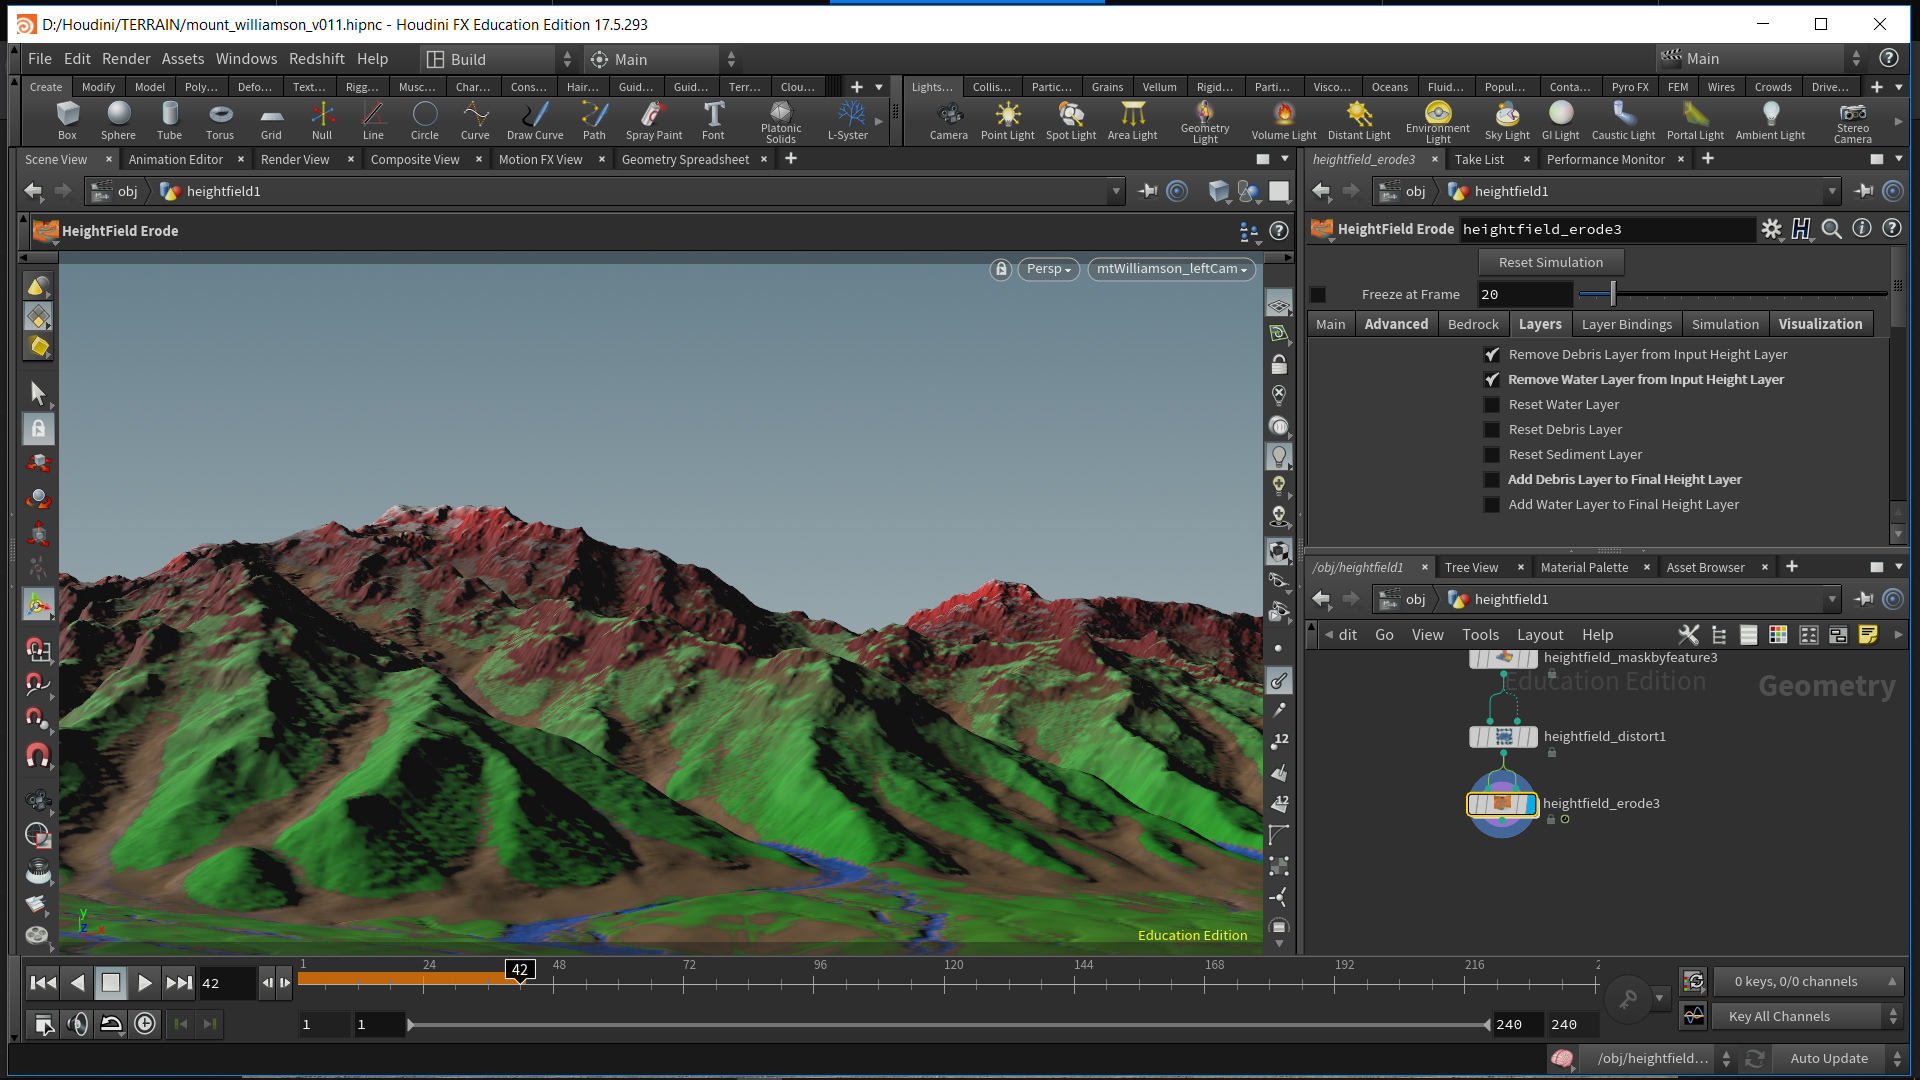Toggle viewport display options lightbulb
The image size is (1920, 1080).
coord(1278,457)
